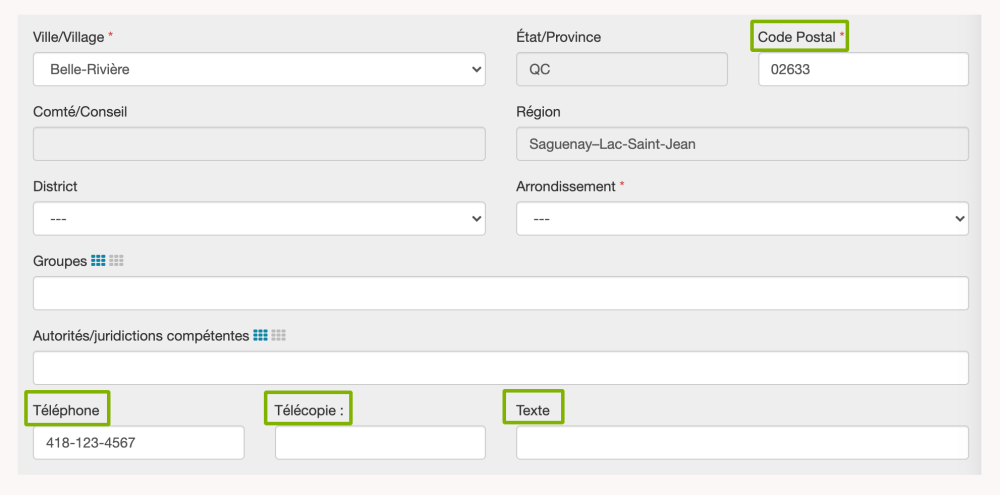Image resolution: width=1000 pixels, height=495 pixels.
Task: Click the État/Province field showing QC
Action: [x=621, y=70]
